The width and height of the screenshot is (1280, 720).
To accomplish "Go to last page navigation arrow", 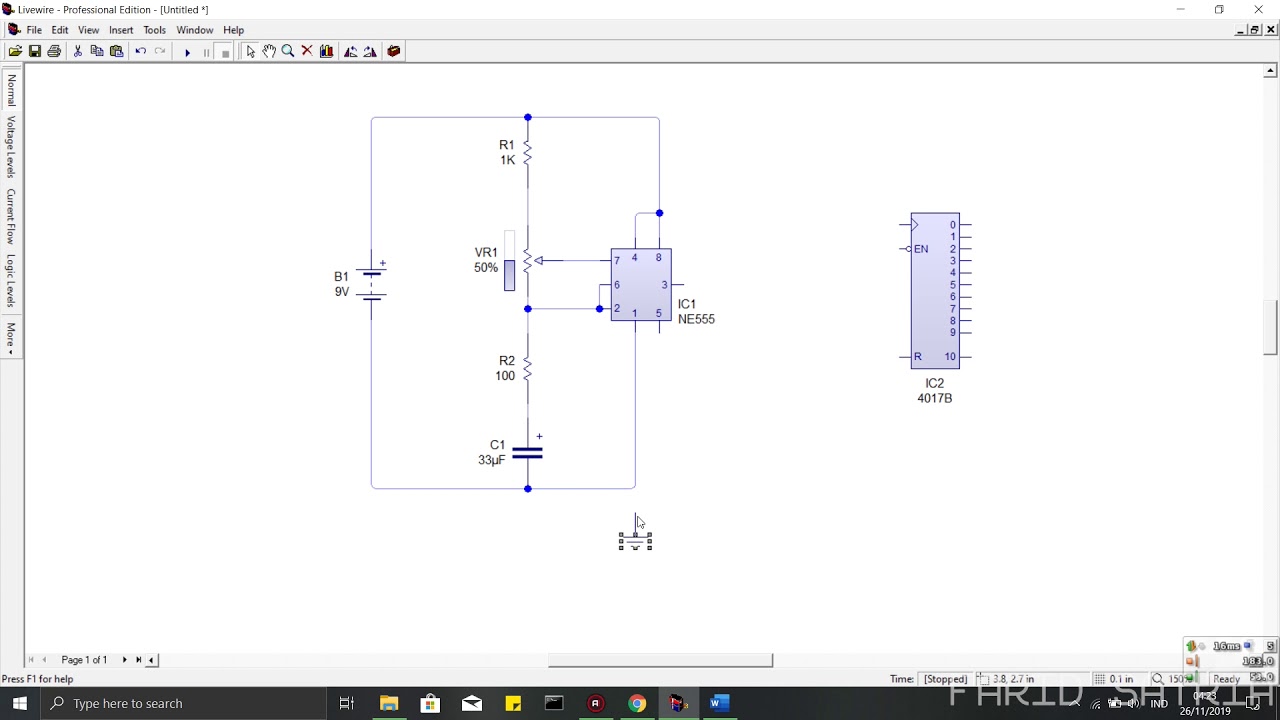I will (139, 660).
